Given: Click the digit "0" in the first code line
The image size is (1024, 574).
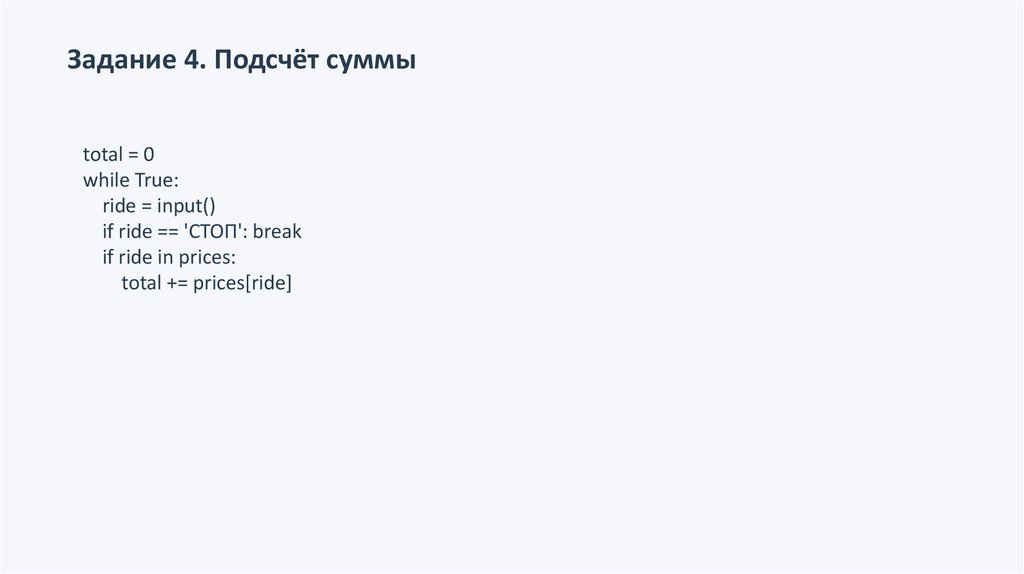Looking at the screenshot, I should pyautogui.click(x=149, y=155).
